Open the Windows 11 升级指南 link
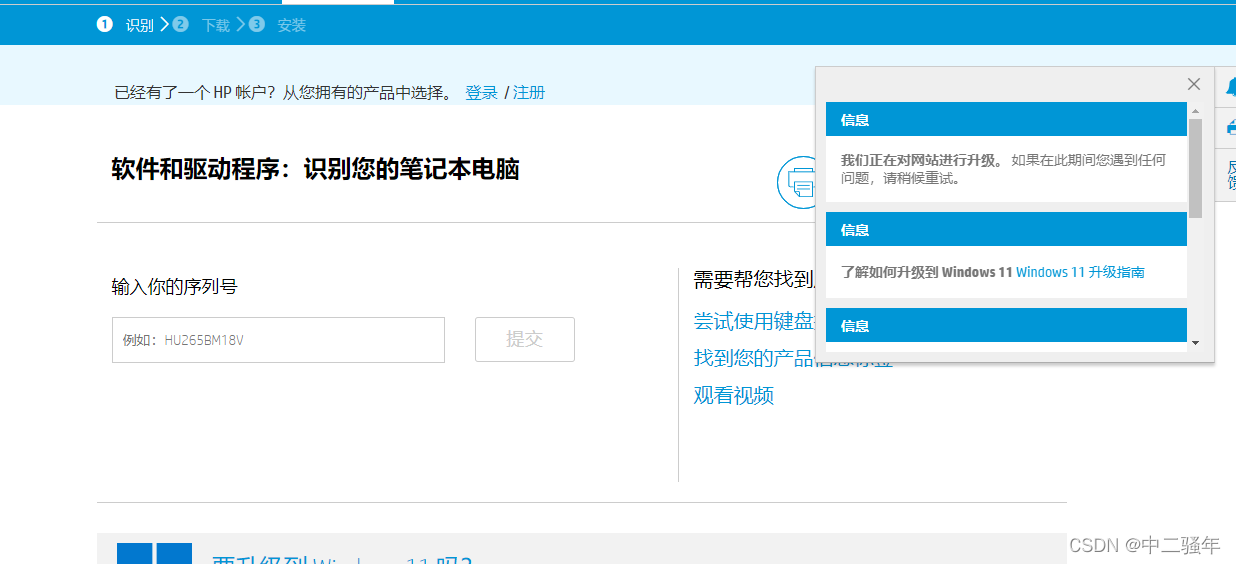This screenshot has width=1236, height=564. (1080, 272)
